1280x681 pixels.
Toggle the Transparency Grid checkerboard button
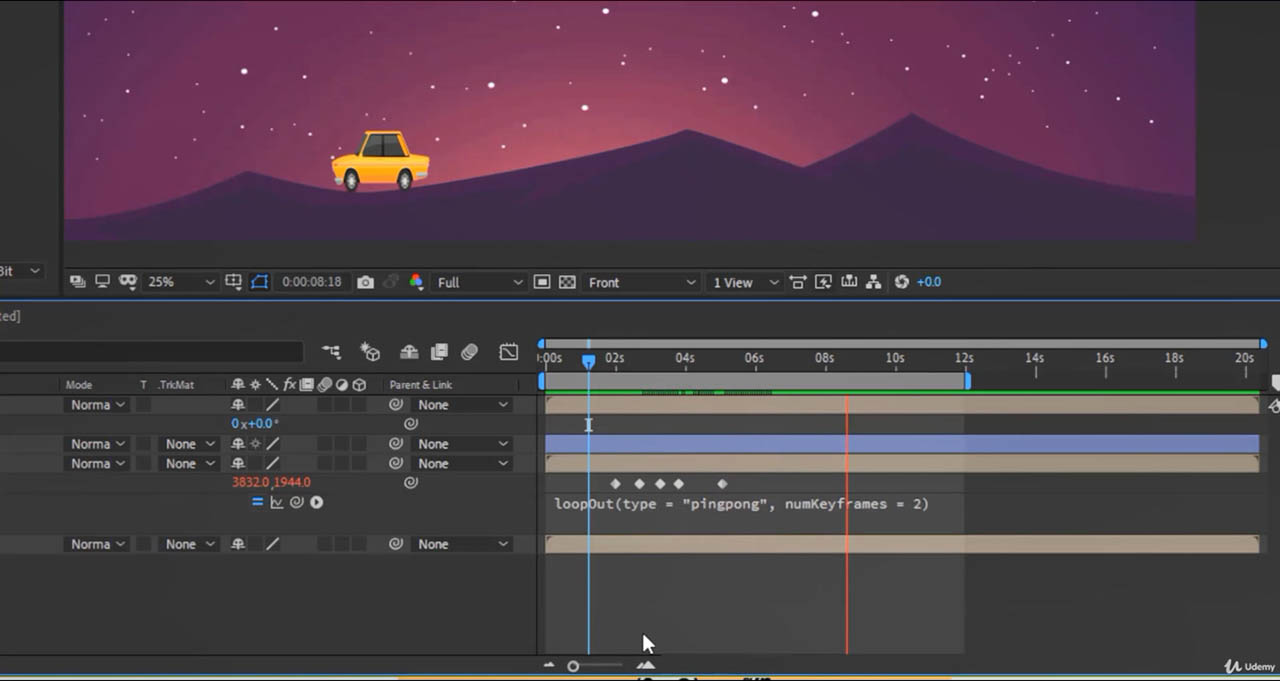click(567, 283)
